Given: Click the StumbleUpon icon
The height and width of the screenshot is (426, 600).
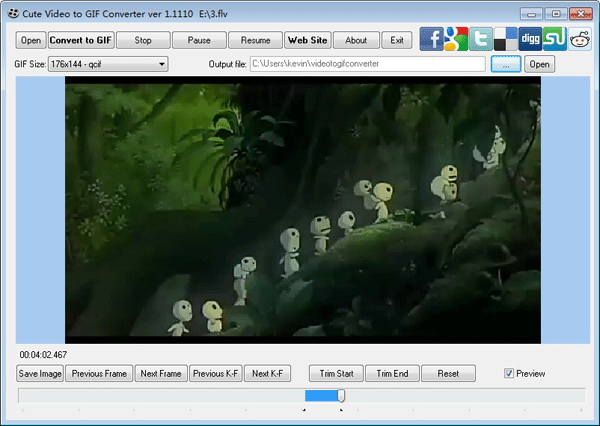Looking at the screenshot, I should click(x=555, y=39).
